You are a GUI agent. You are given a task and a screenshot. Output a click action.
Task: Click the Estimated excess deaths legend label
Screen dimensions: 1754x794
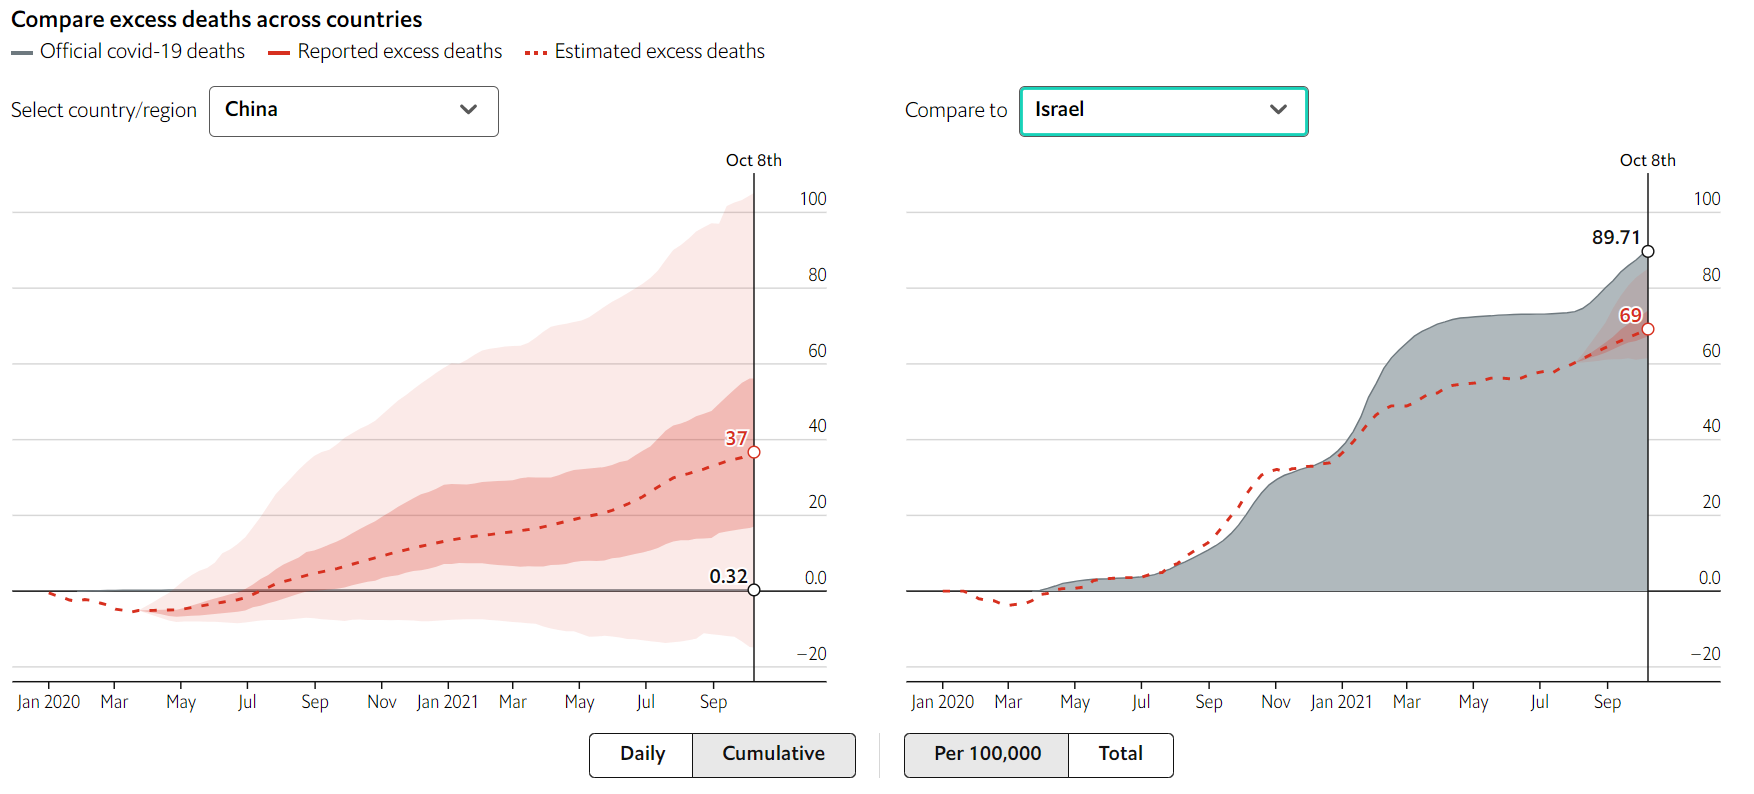[x=659, y=52]
